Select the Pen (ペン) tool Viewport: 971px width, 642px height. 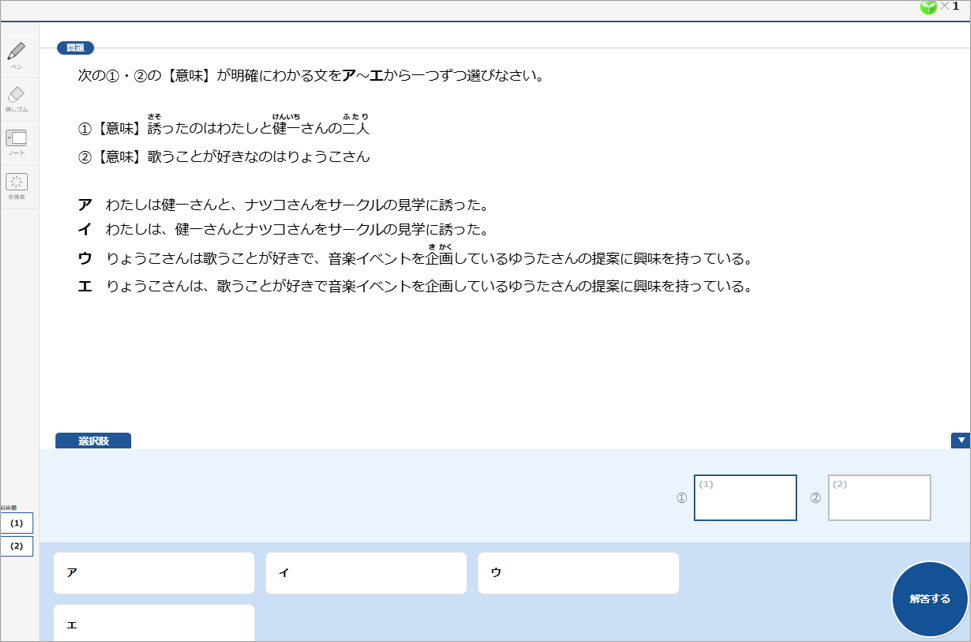(x=16, y=54)
